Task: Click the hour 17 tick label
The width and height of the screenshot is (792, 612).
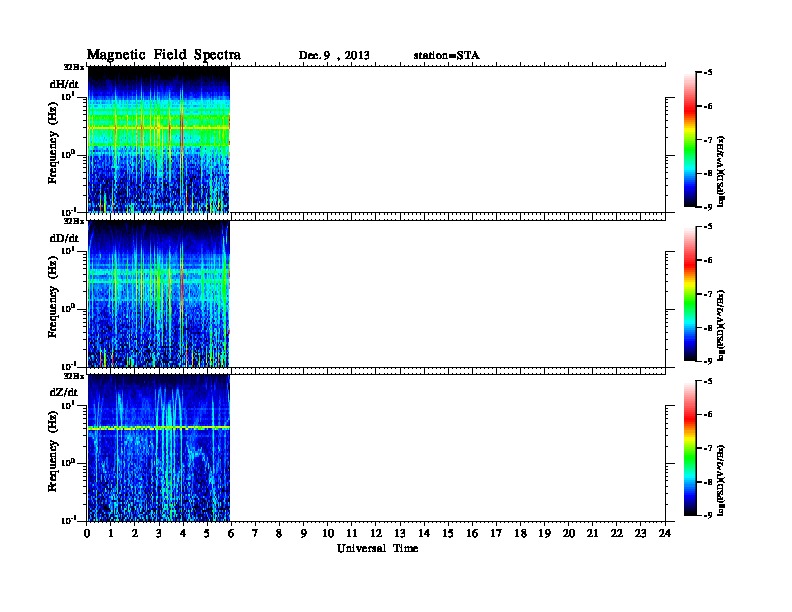Action: pyautogui.click(x=497, y=534)
